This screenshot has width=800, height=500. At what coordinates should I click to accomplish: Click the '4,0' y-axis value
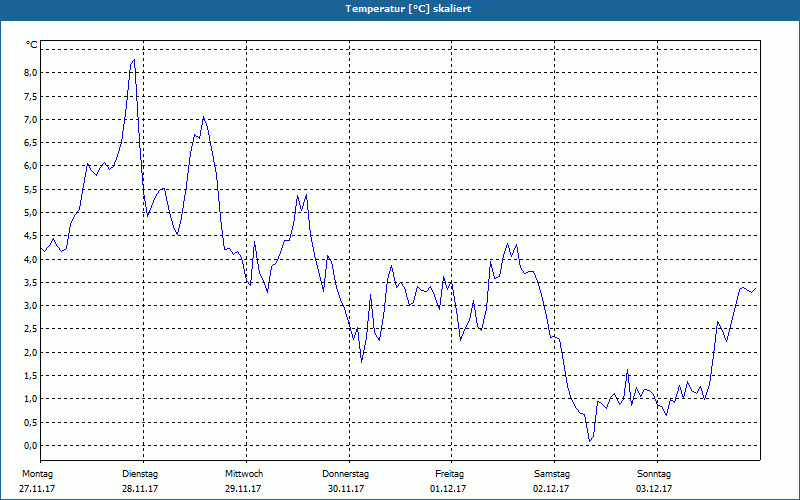(31, 260)
